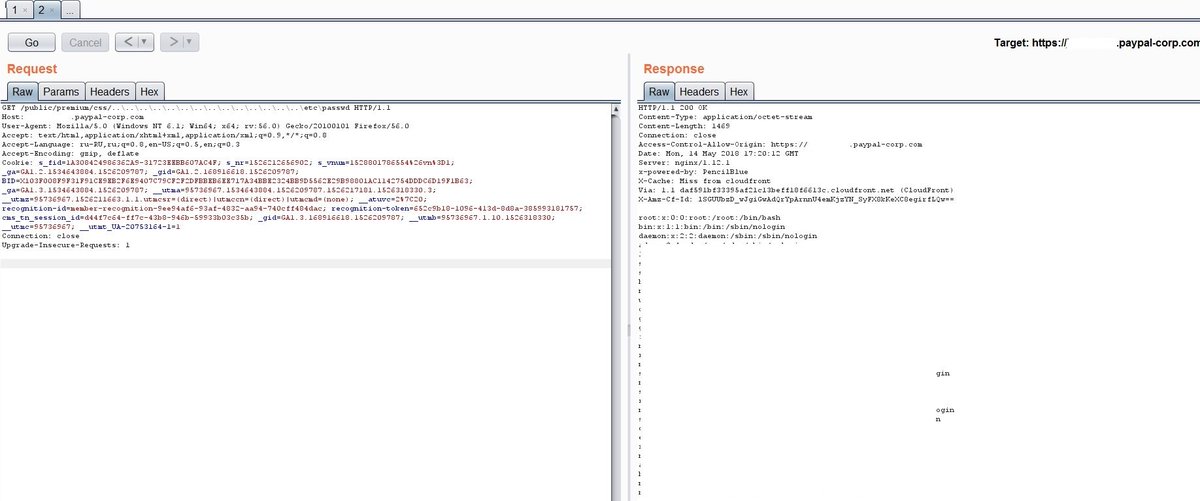Open the '...' new tab

click(72, 9)
